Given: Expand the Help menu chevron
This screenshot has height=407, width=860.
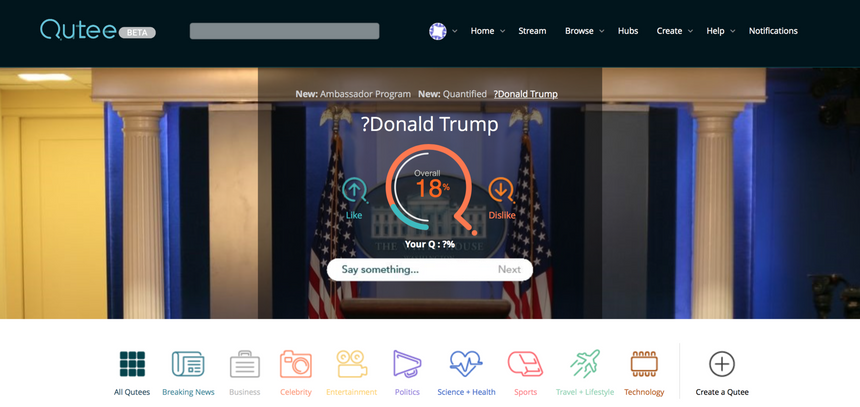Looking at the screenshot, I should click(x=733, y=31).
